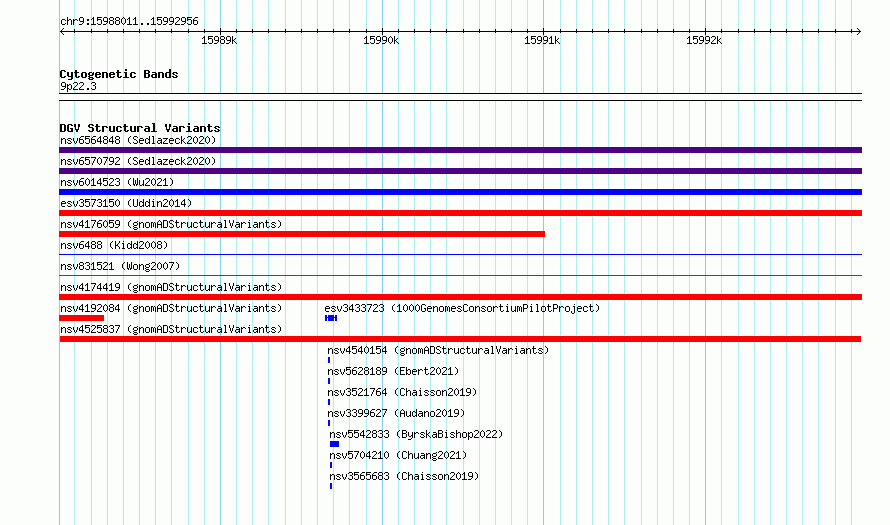
Task: Click the blue tick under nsv4540154
Action: 329,360
